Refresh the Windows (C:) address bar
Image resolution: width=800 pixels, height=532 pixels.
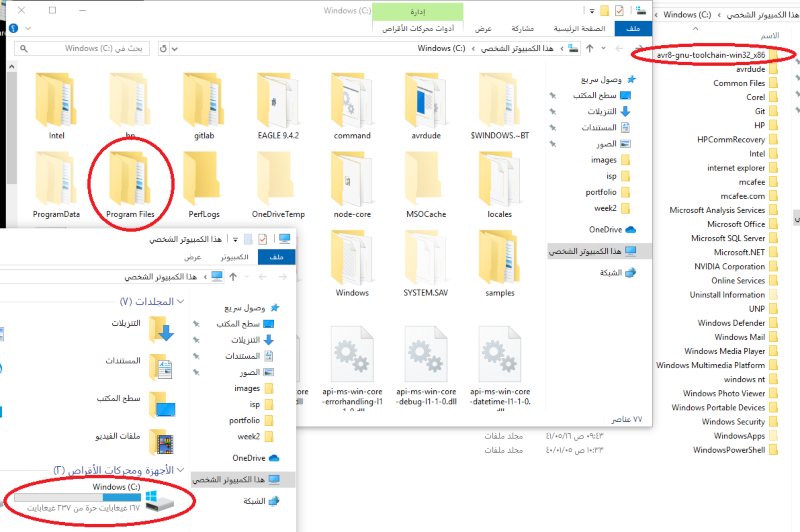pyautogui.click(x=163, y=48)
